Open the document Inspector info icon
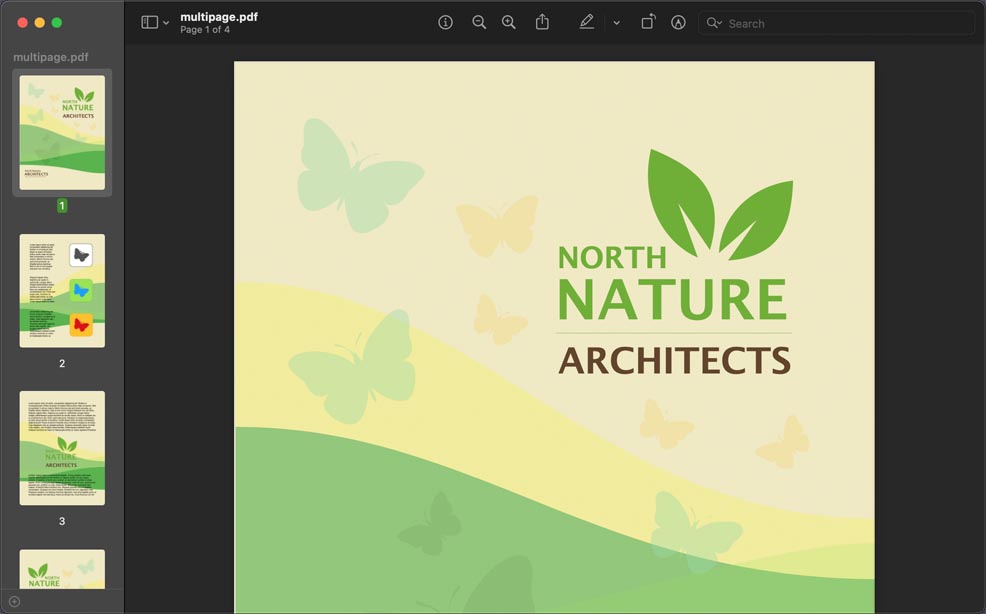The width and height of the screenshot is (986, 614). coord(445,23)
